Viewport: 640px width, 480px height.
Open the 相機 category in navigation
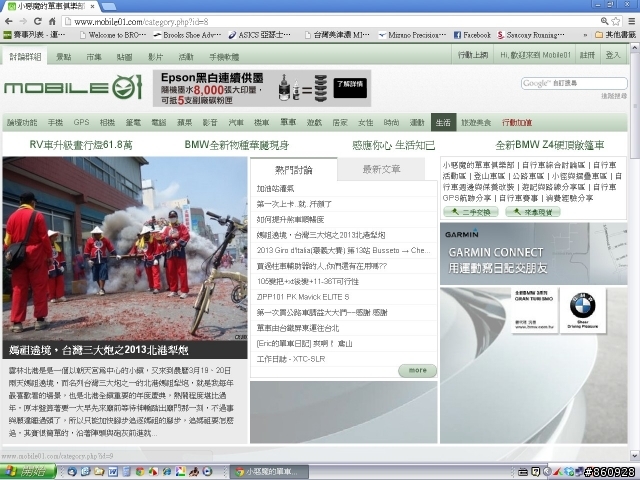point(107,122)
